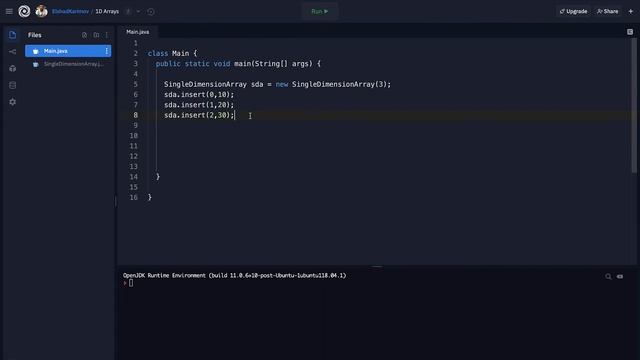Screen dimensions: 640x360
Task: Click the console prompt input
Action: 131,283
